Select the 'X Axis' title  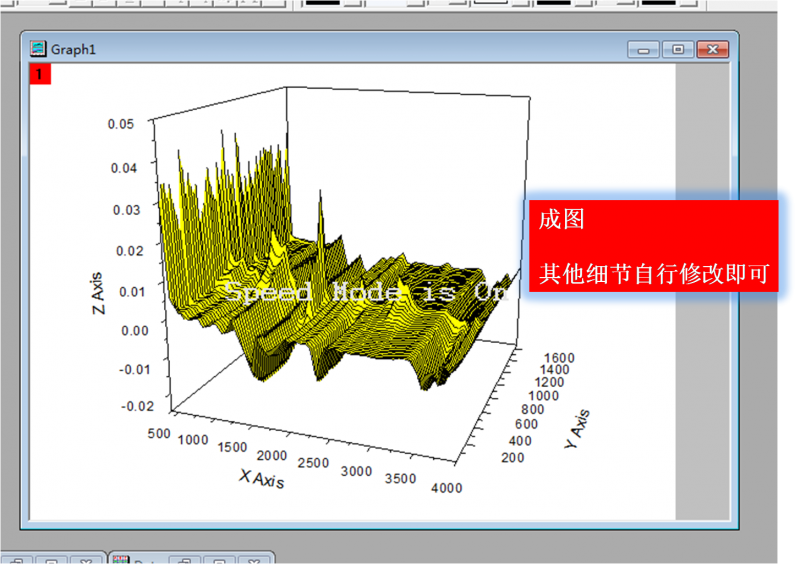[x=262, y=479]
